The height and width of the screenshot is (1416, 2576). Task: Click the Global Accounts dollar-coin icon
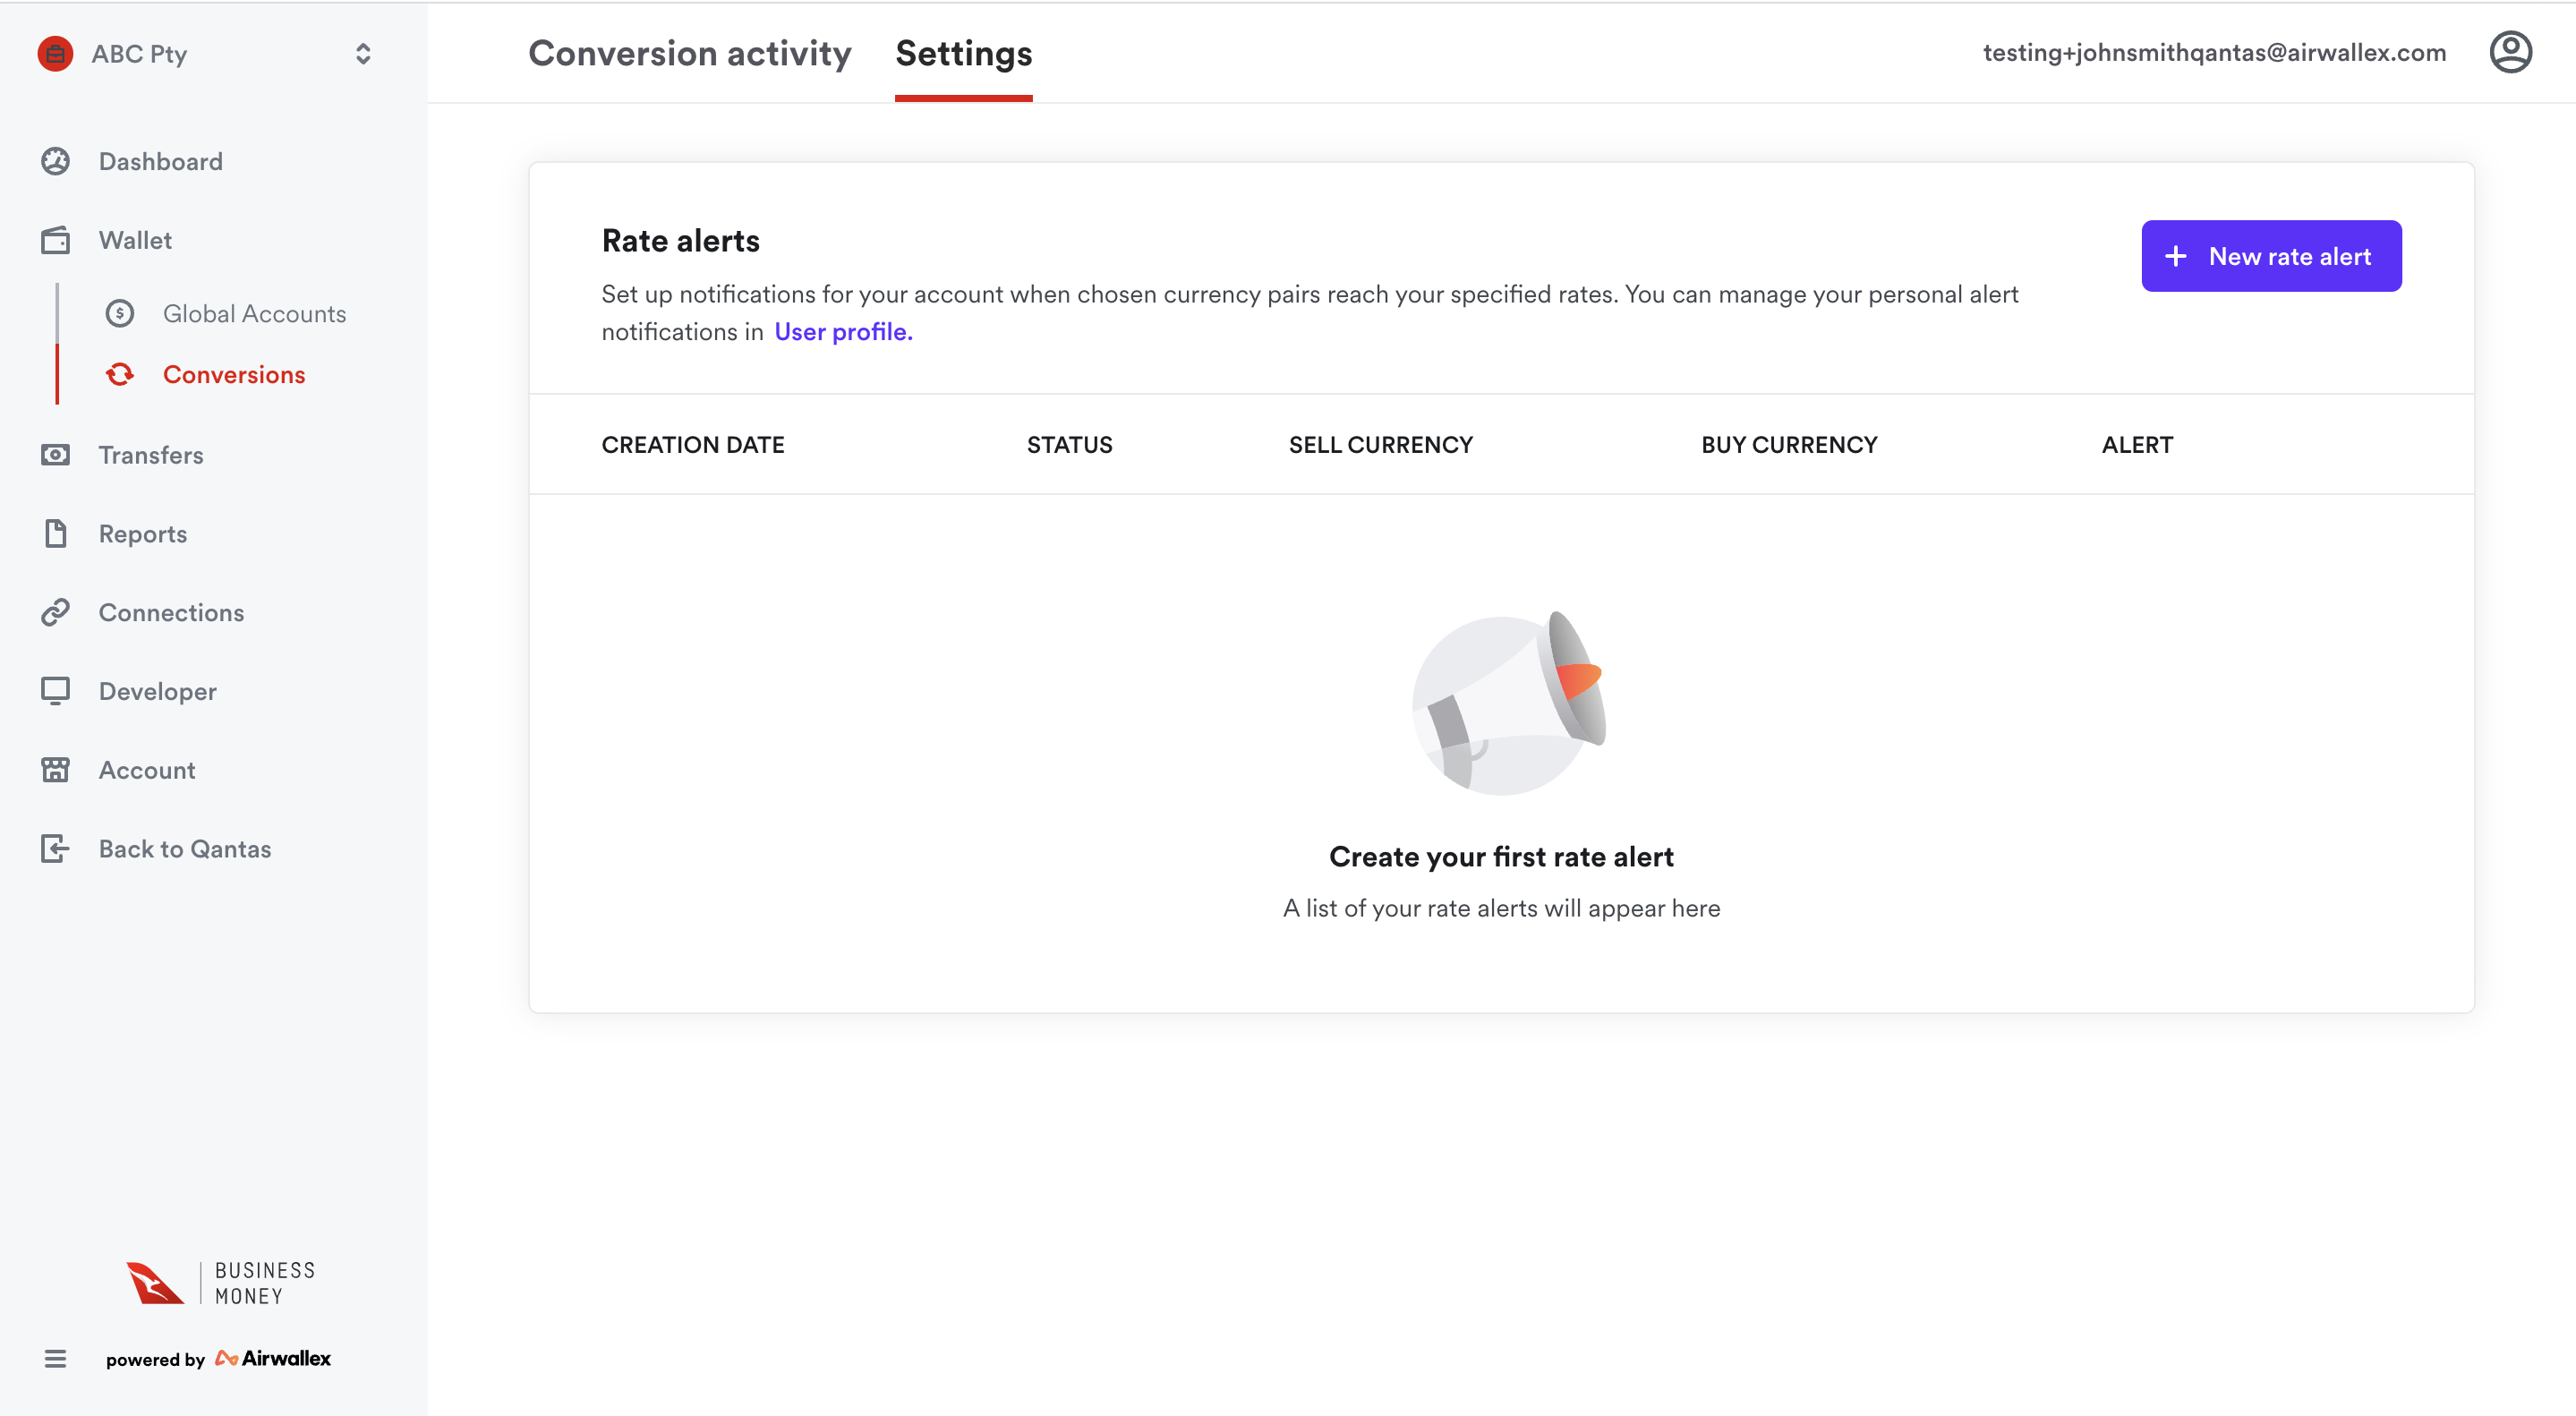click(x=120, y=314)
